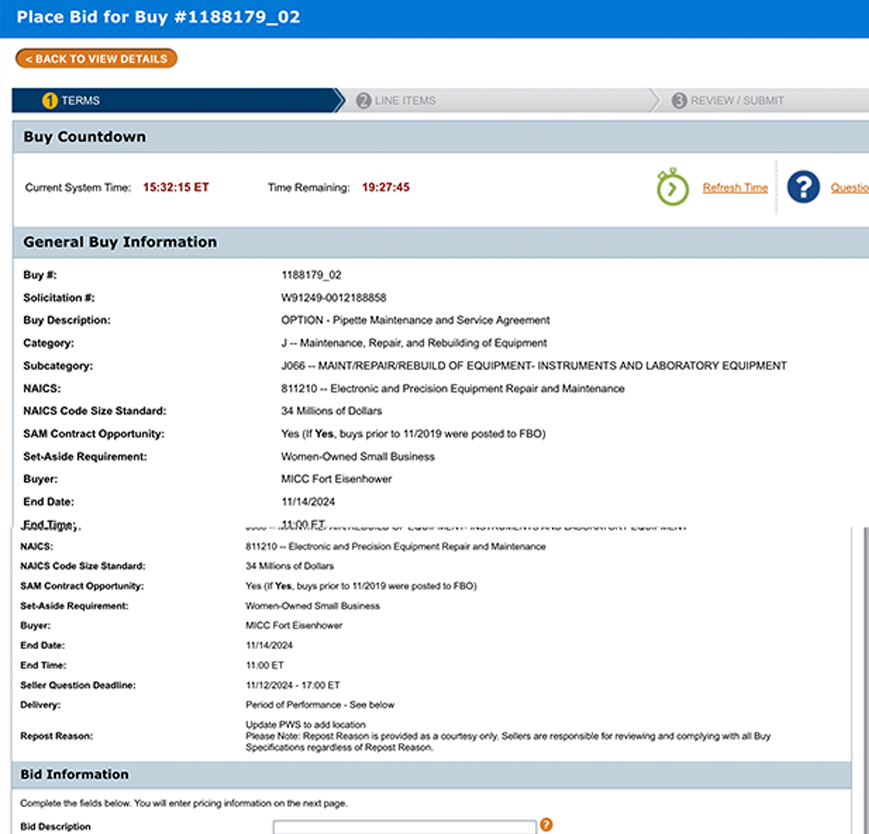Click the Refresh Time link
Viewport: 869px width, 834px height.
click(735, 188)
